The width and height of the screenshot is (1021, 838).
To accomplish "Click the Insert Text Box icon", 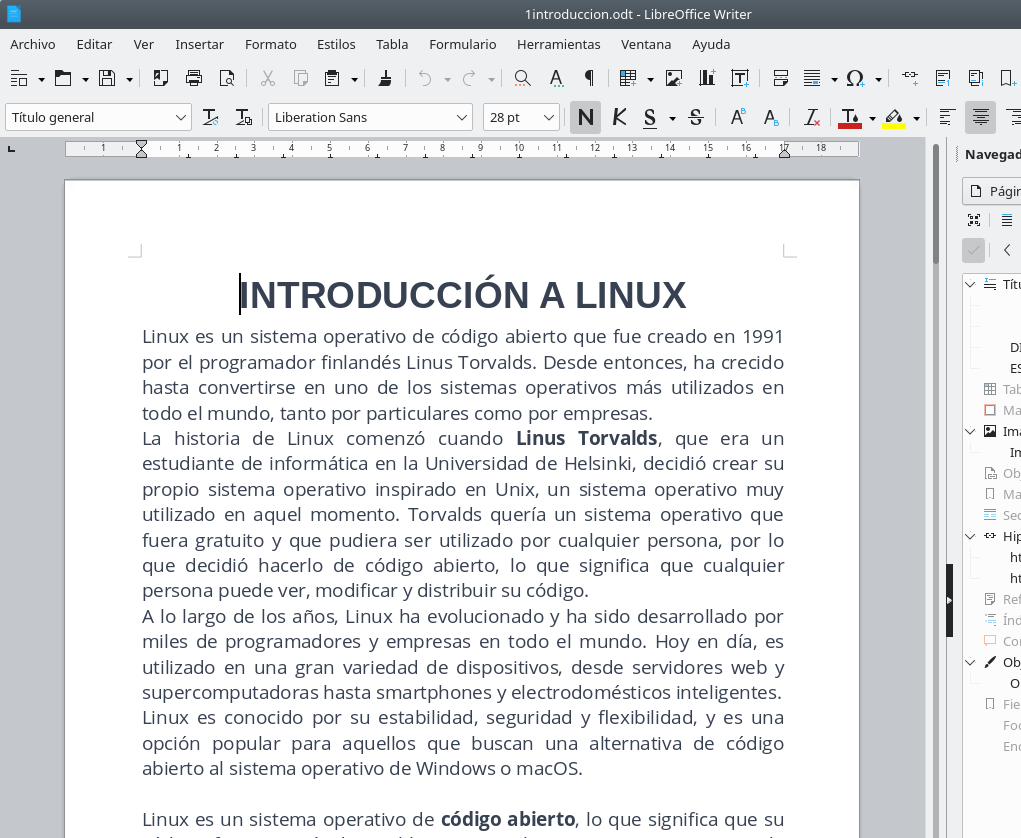I will (x=740, y=78).
